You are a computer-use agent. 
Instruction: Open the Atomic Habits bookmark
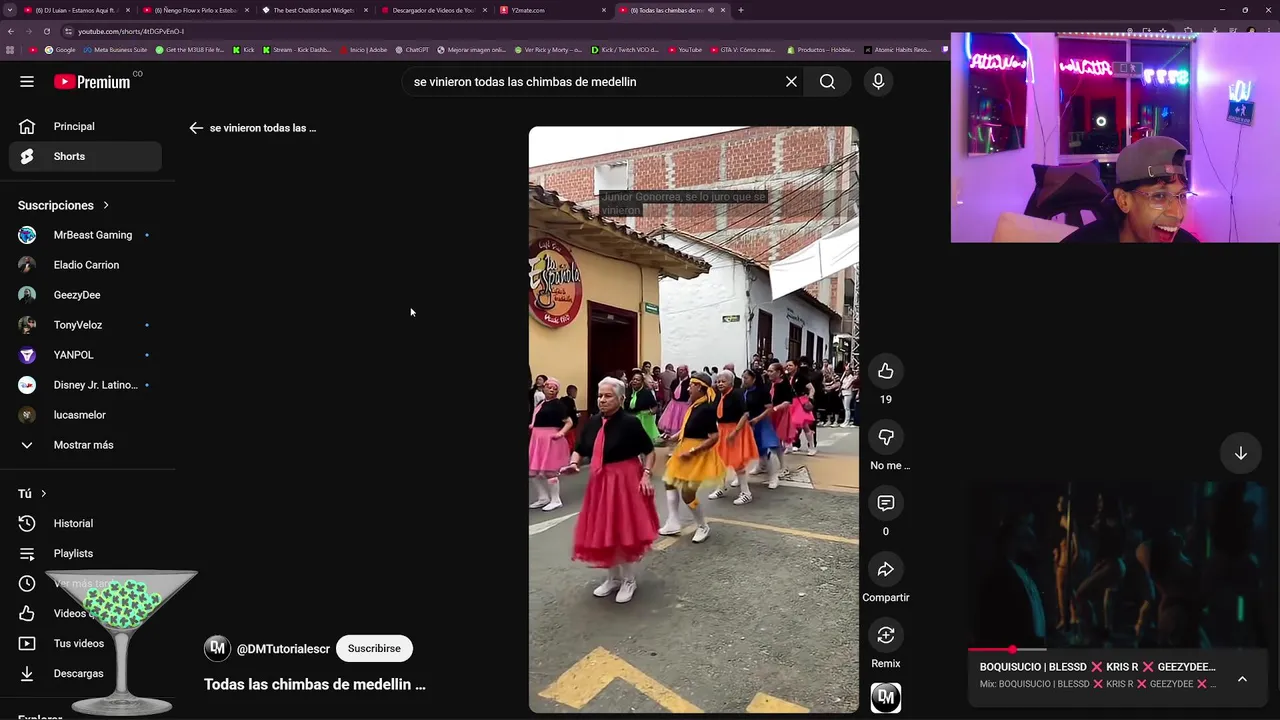tap(897, 50)
